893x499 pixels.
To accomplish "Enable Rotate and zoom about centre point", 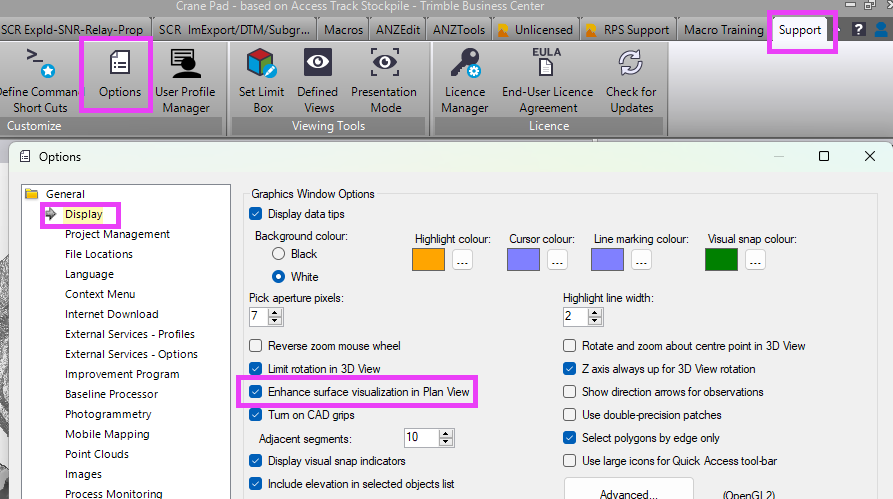I will (570, 346).
